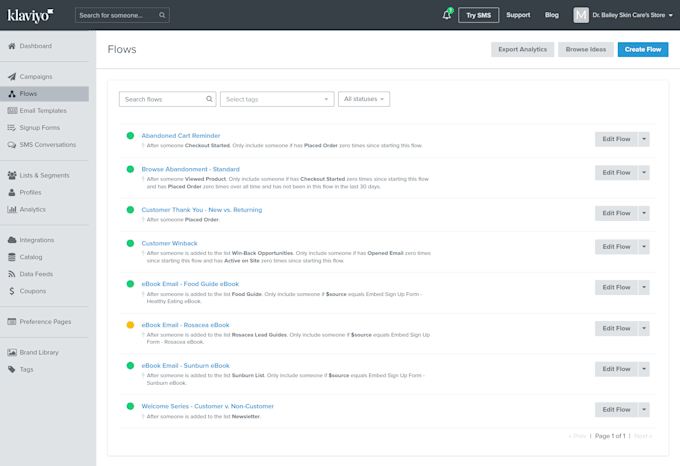
Task: Click the Try SMS button
Action: (479, 15)
